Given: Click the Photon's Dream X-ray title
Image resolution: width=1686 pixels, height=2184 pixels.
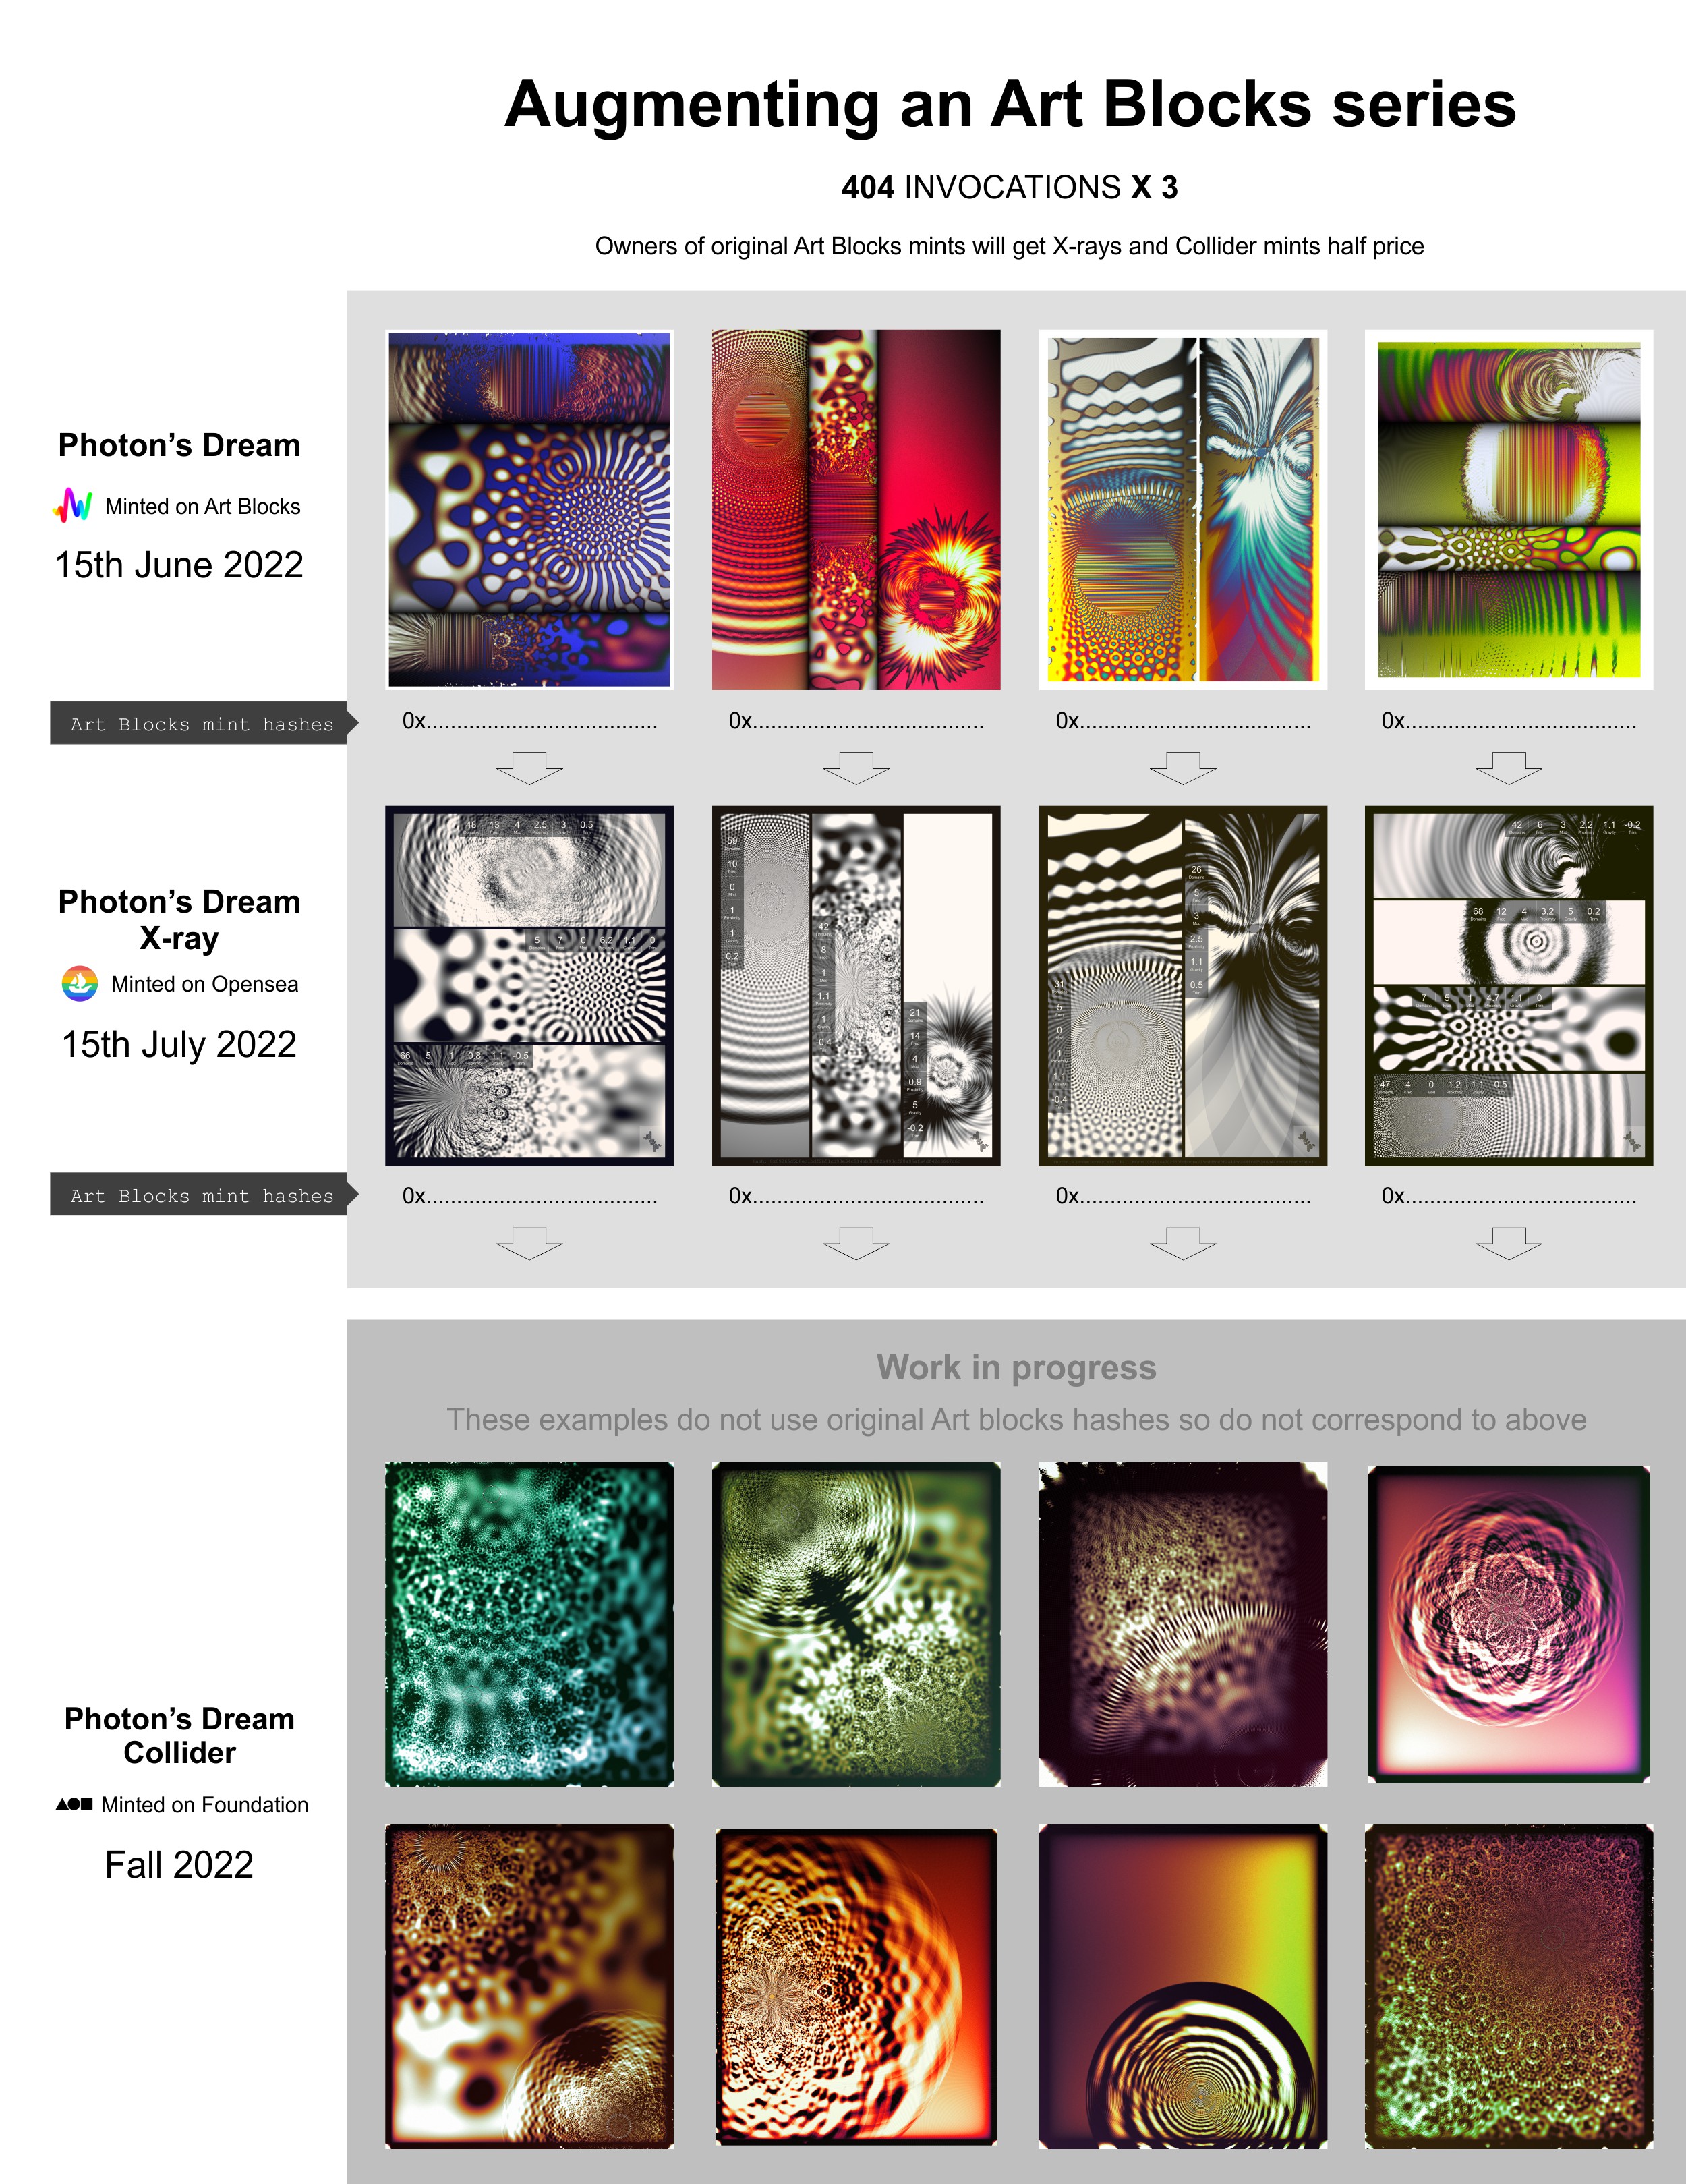Looking at the screenshot, I should 179,919.
